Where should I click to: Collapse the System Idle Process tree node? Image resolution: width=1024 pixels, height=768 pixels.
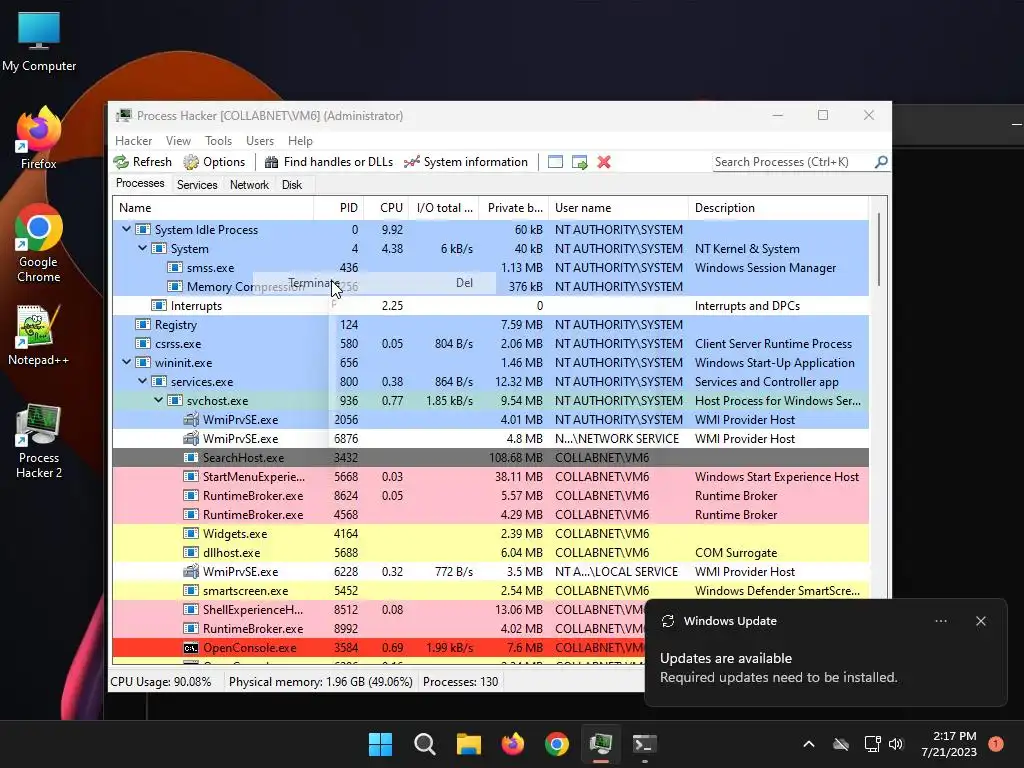[127, 229]
